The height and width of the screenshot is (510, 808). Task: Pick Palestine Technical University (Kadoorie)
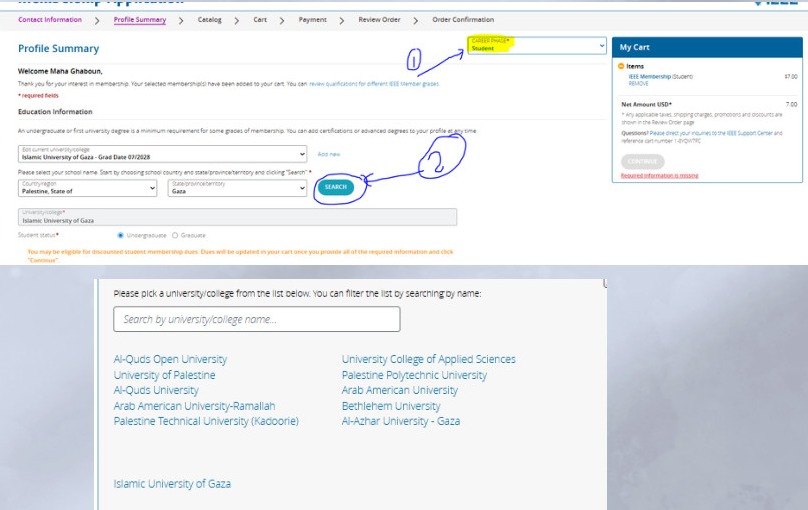[x=206, y=421]
